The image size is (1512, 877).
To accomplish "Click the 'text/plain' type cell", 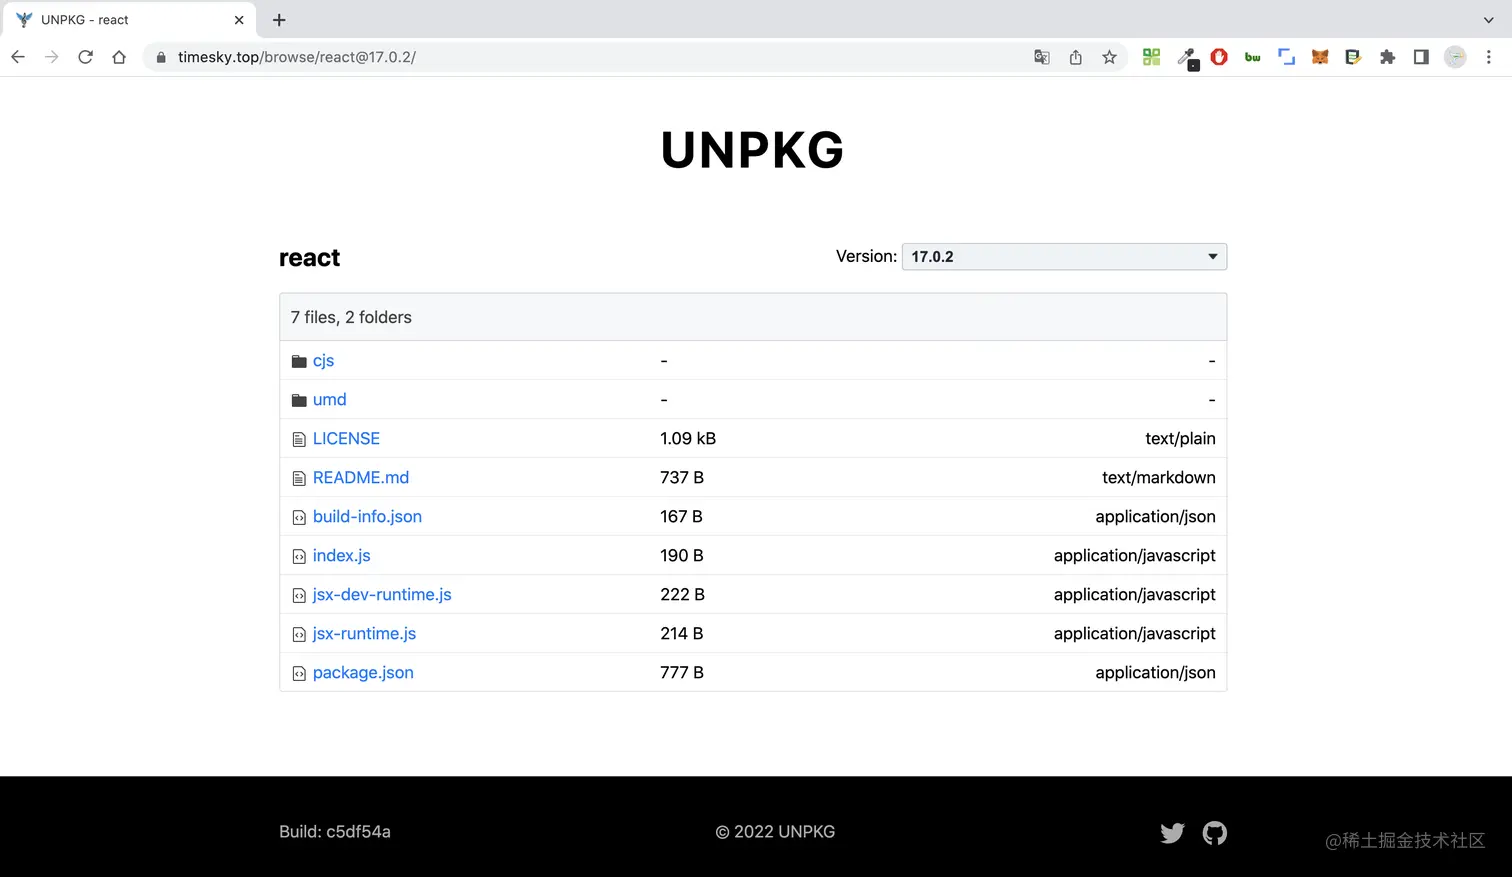I will coord(1180,439).
